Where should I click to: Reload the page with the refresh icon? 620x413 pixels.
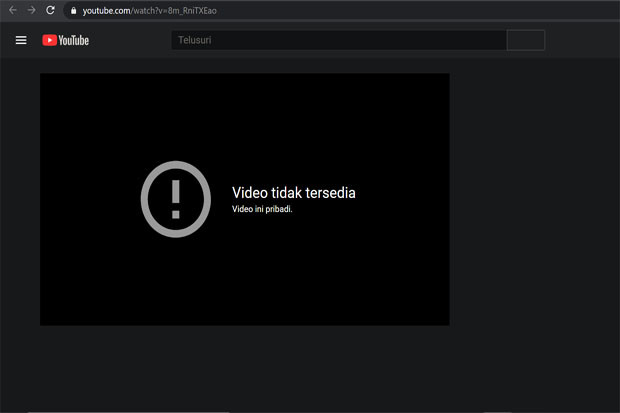50,10
